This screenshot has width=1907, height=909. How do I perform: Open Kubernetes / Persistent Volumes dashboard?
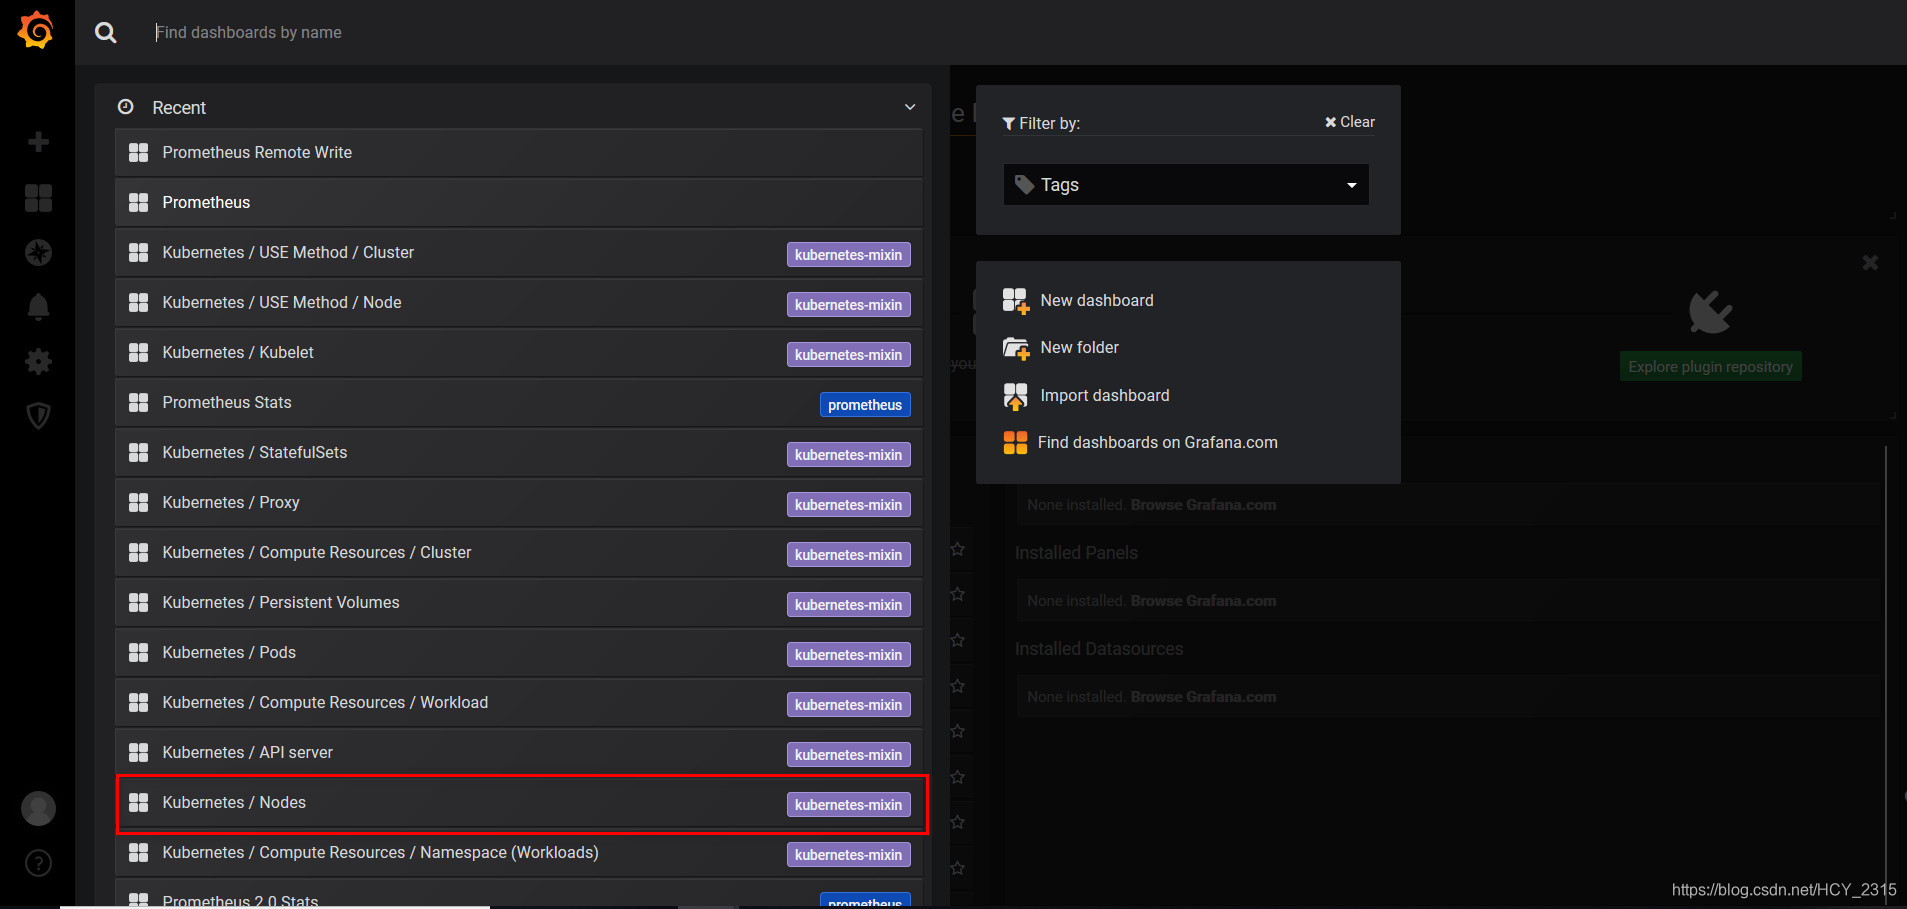(x=518, y=603)
